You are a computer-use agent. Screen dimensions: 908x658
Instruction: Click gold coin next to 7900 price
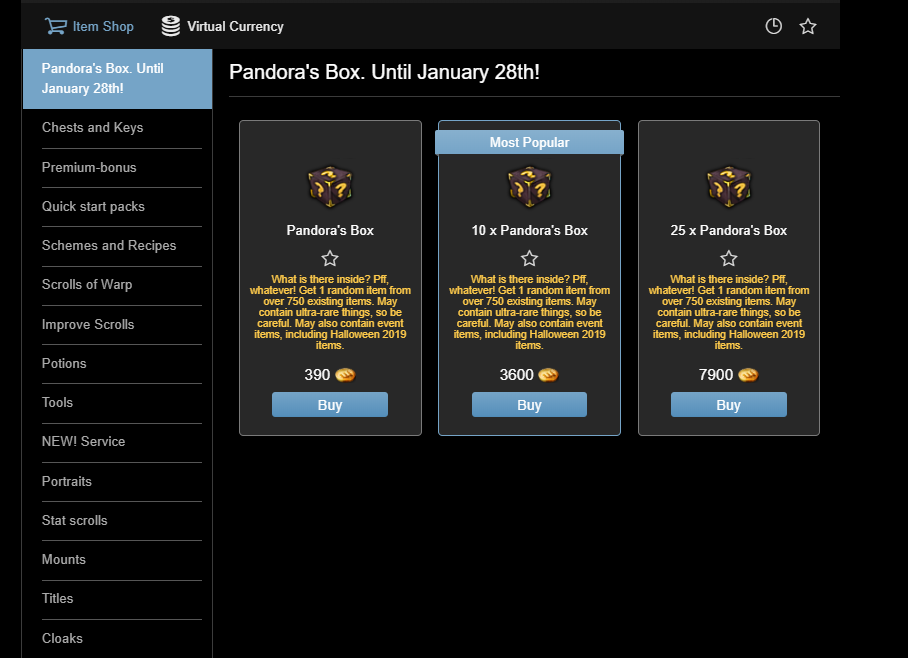click(x=748, y=375)
